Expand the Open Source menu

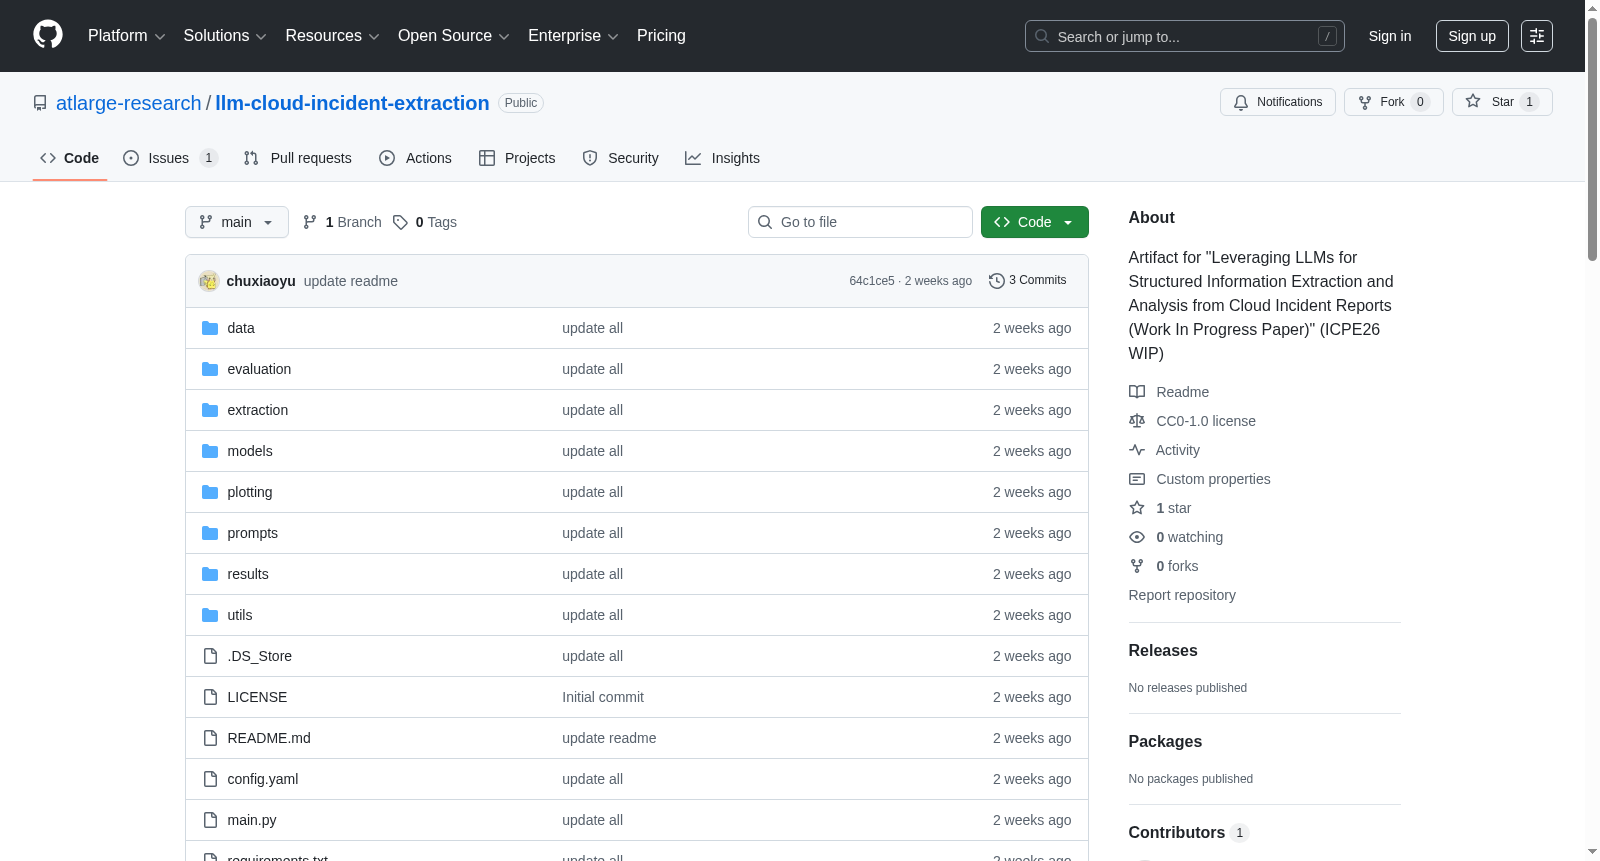tap(454, 36)
